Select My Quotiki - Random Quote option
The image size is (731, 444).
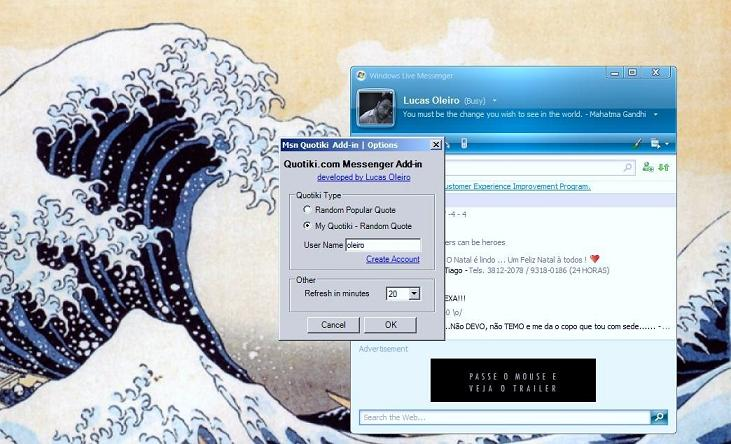307,226
